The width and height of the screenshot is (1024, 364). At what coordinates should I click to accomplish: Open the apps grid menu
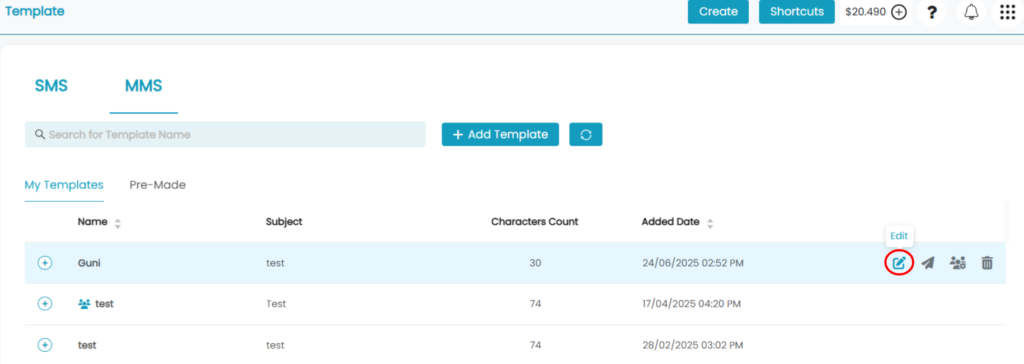click(x=1008, y=12)
